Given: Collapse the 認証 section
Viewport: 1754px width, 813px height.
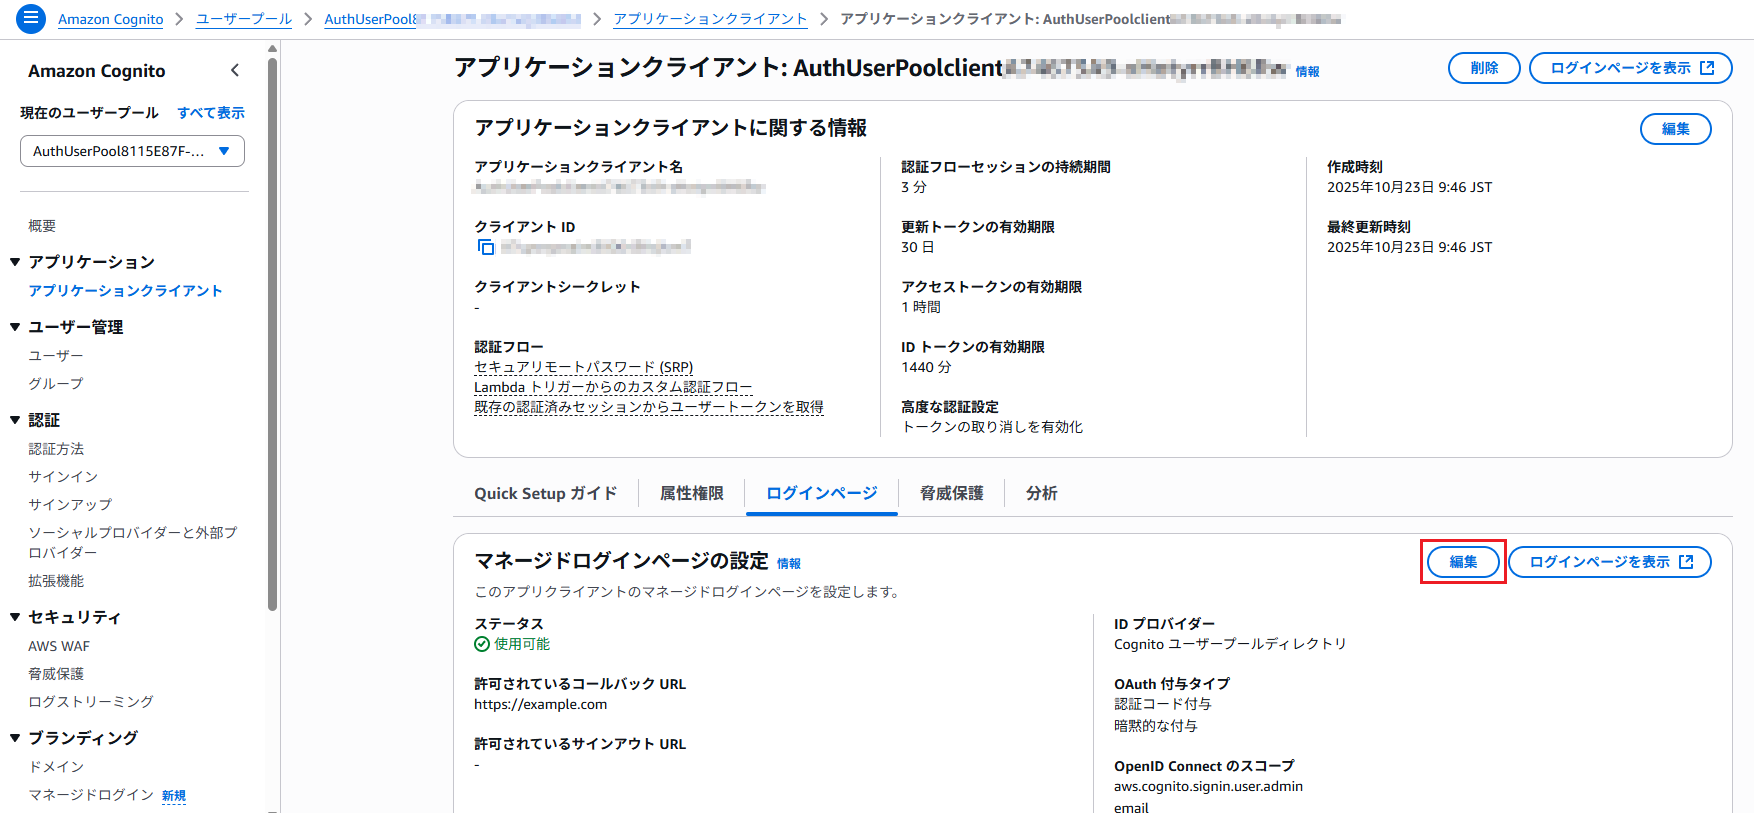Looking at the screenshot, I should tap(15, 420).
